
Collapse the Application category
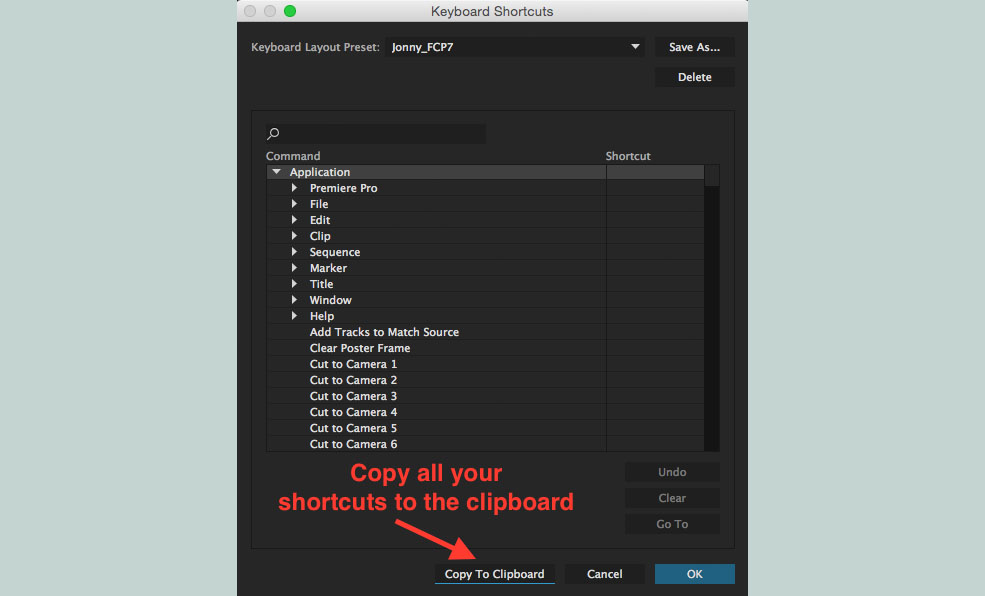(x=277, y=171)
